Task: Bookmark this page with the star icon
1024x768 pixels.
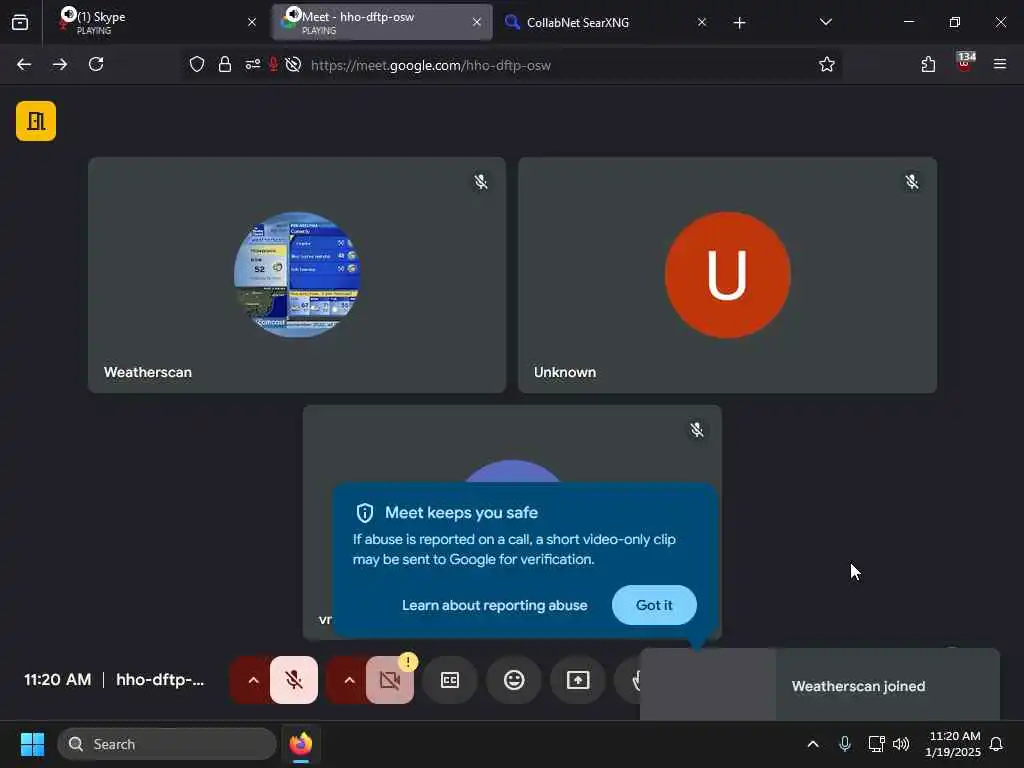Action: click(x=827, y=64)
